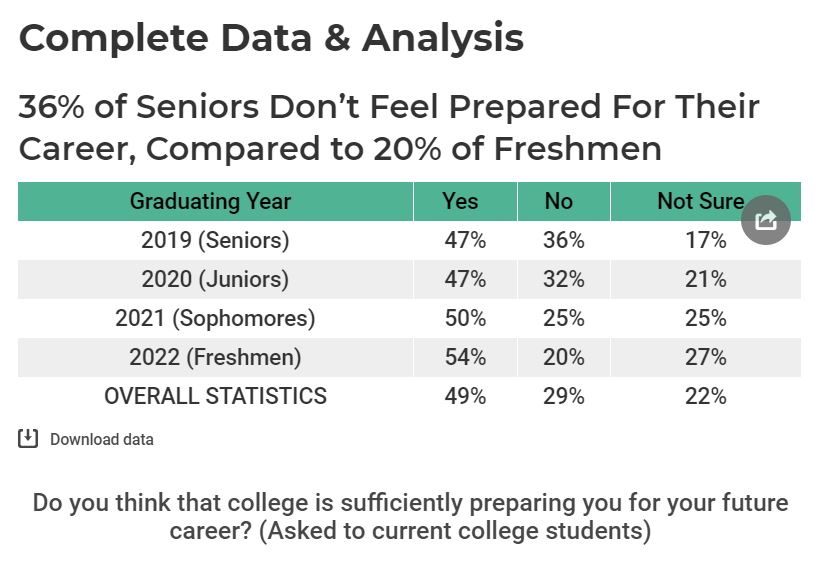
Task: Click the share icon button
Action: [765, 220]
